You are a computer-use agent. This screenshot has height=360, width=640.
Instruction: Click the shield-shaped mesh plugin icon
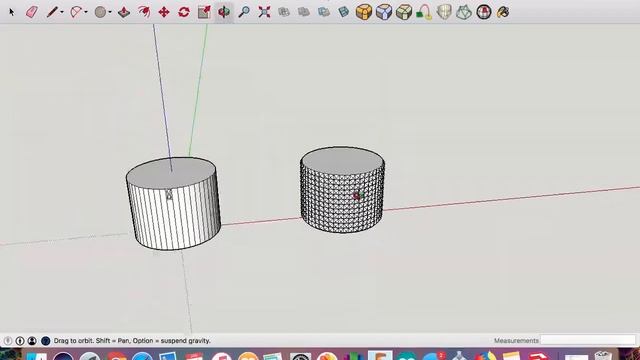444,12
